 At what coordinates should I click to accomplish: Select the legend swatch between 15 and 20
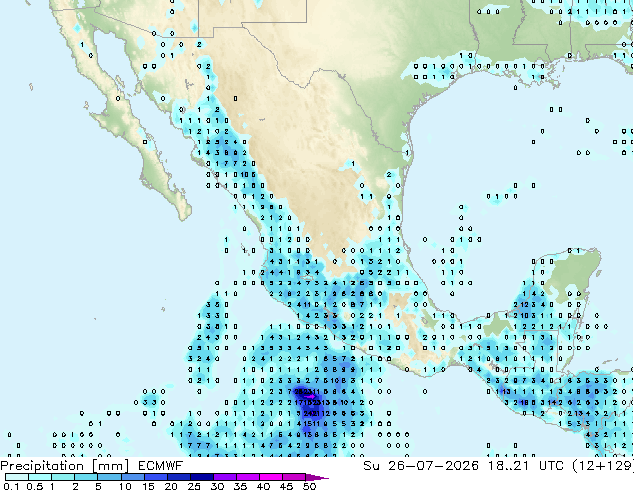point(156,477)
